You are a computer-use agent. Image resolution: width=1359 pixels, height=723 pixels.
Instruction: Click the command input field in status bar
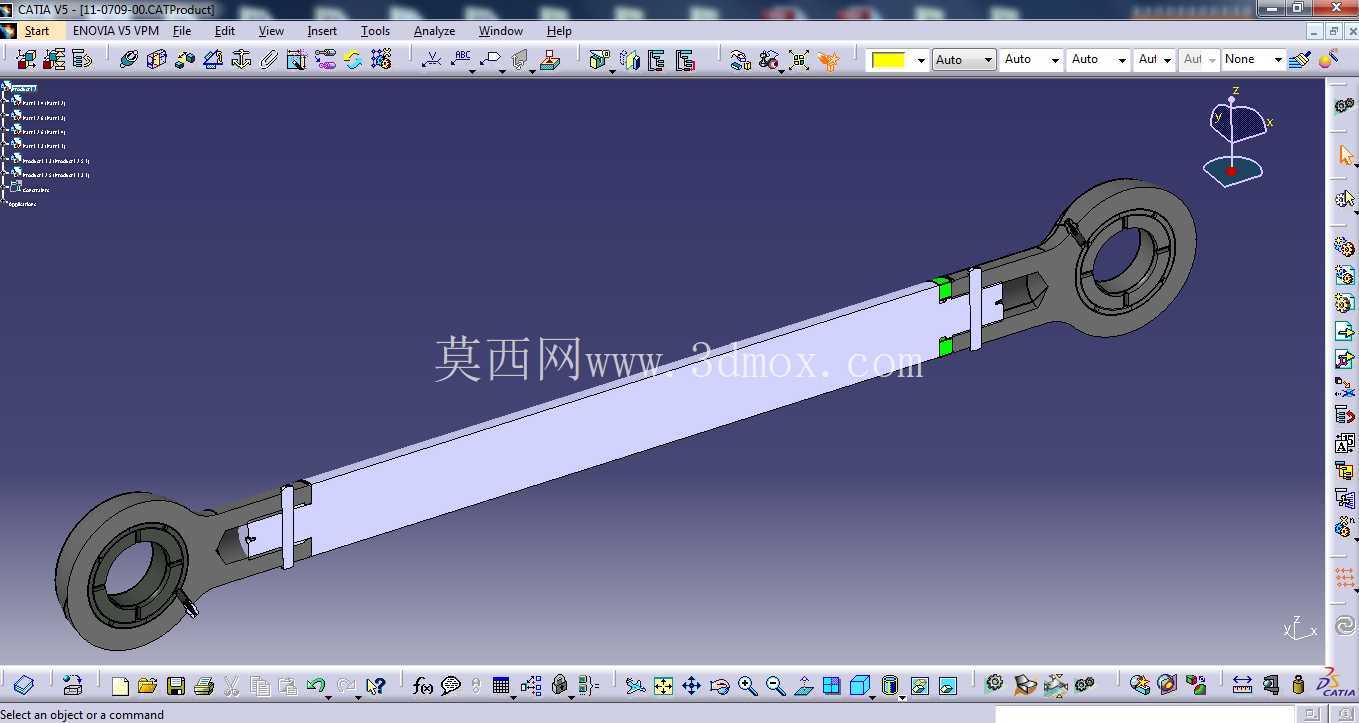click(1144, 714)
